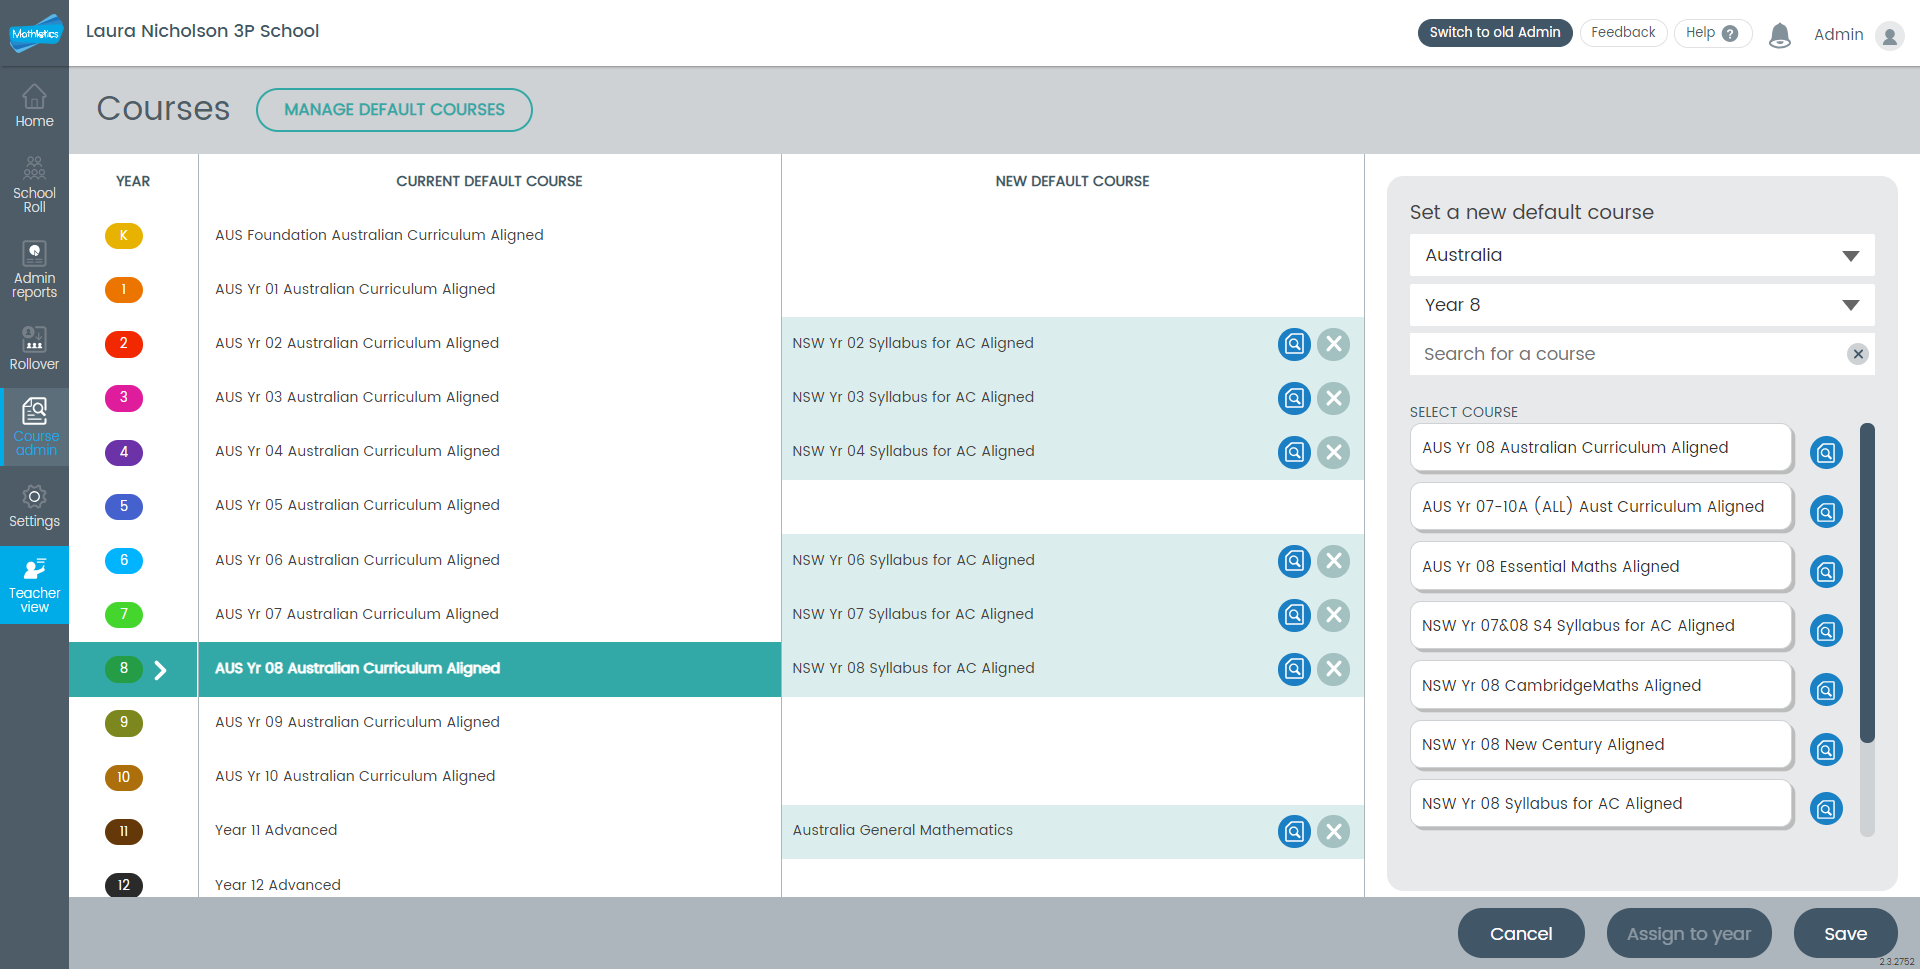Open the Australia country dropdown
This screenshot has height=969, width=1920.
click(1642, 255)
